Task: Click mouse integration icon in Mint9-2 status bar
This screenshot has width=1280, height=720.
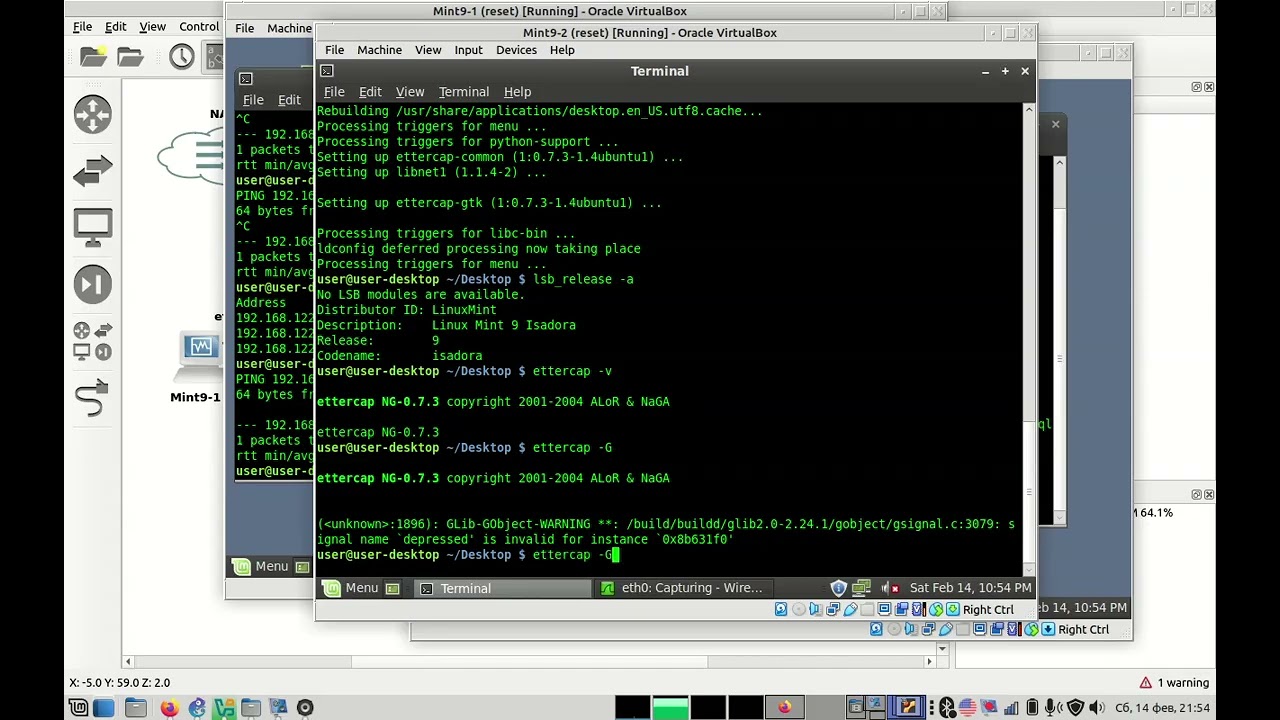Action: point(936,609)
